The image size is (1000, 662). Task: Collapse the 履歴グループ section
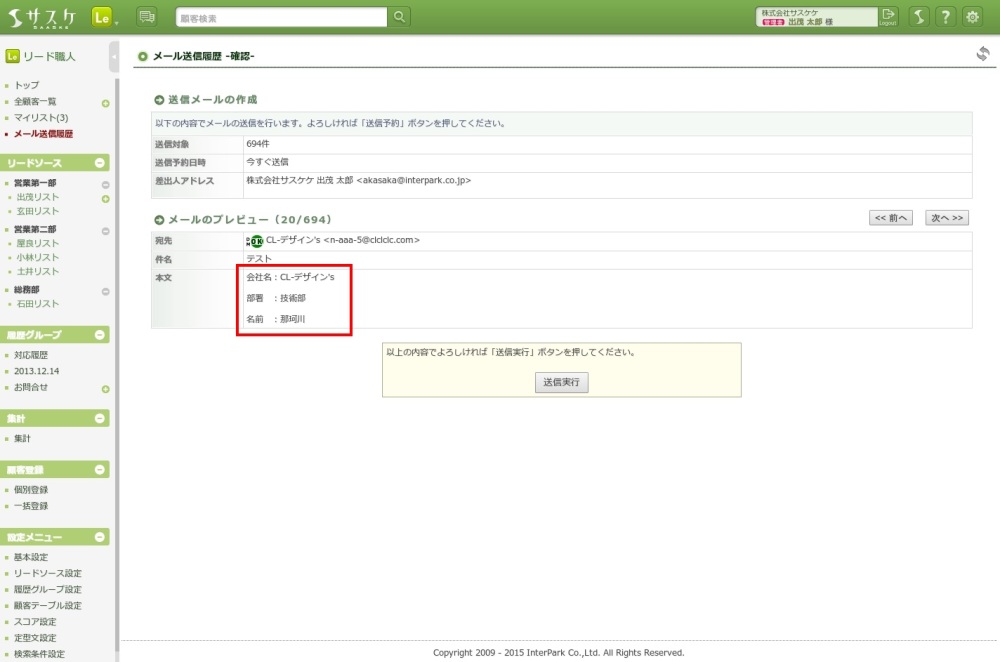coord(99,335)
